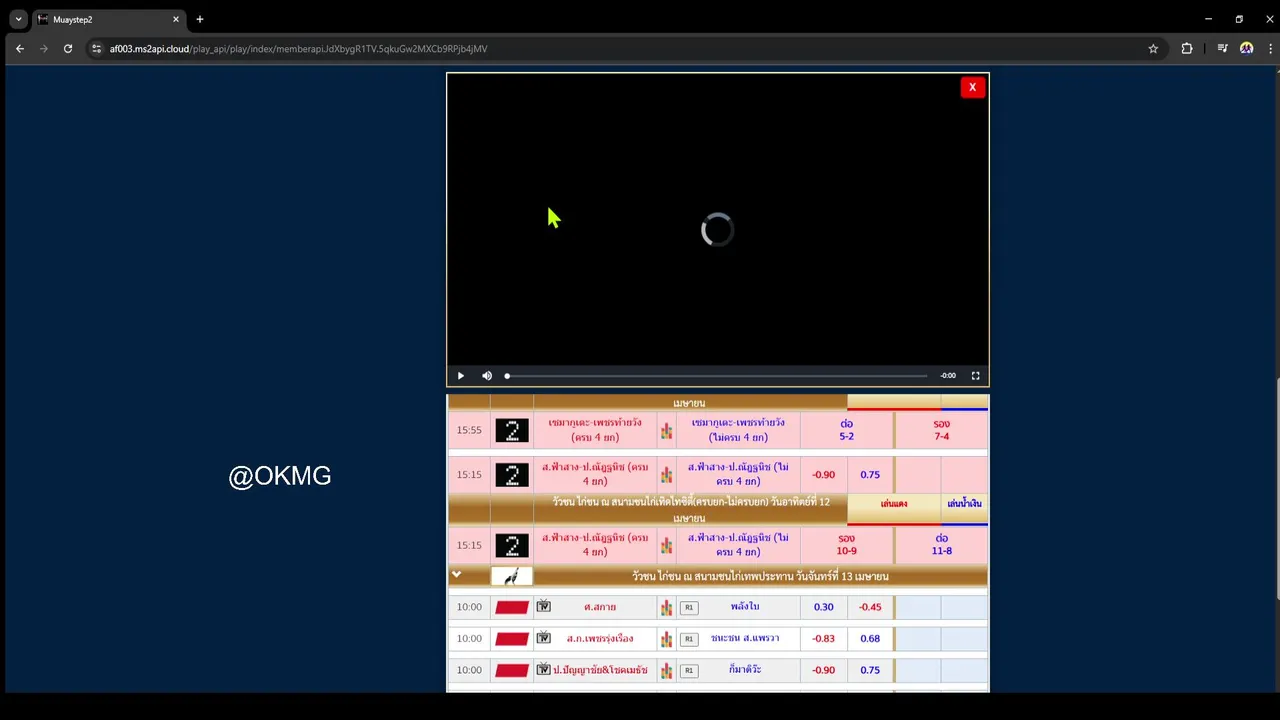This screenshot has width=1280, height=720.
Task: Click the 15:55 time cell
Action: [x=469, y=431]
